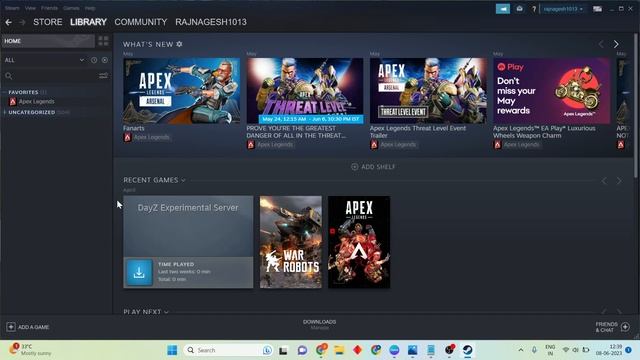Select the War Robots game cover
Screen dimensions: 640x360
(x=291, y=242)
